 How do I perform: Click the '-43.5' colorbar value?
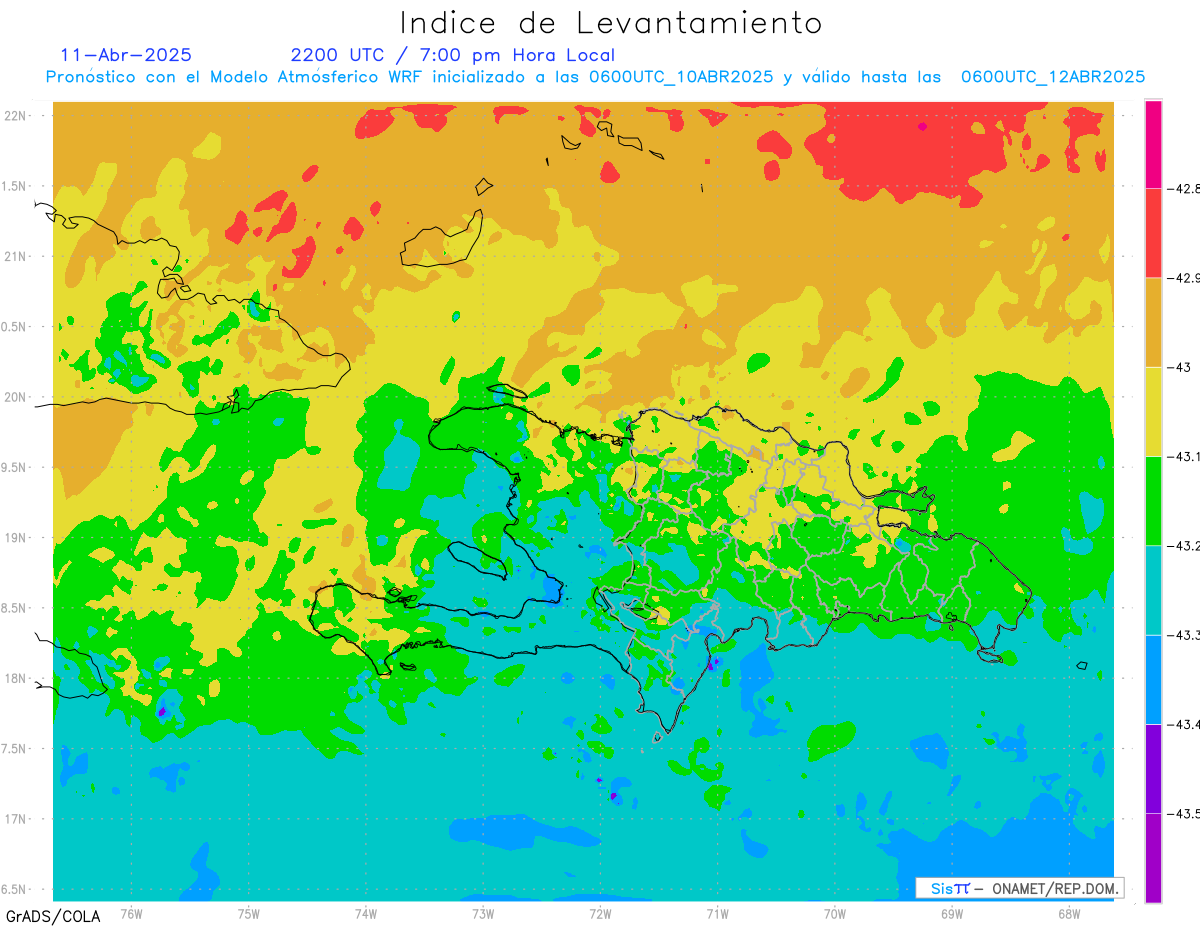tap(1184, 813)
